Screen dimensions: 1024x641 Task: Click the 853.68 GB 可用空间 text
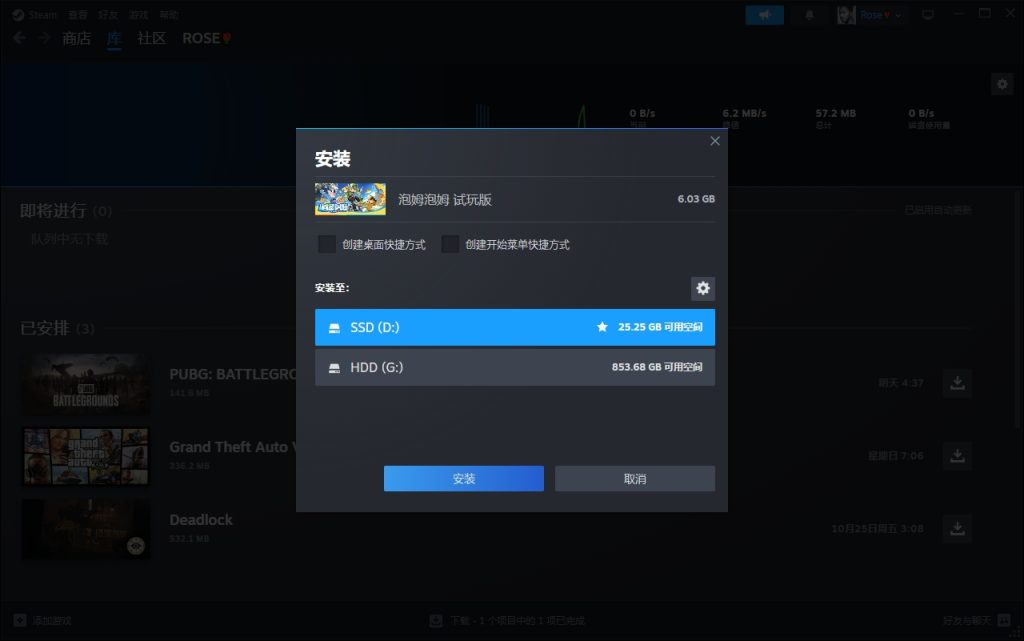657,367
